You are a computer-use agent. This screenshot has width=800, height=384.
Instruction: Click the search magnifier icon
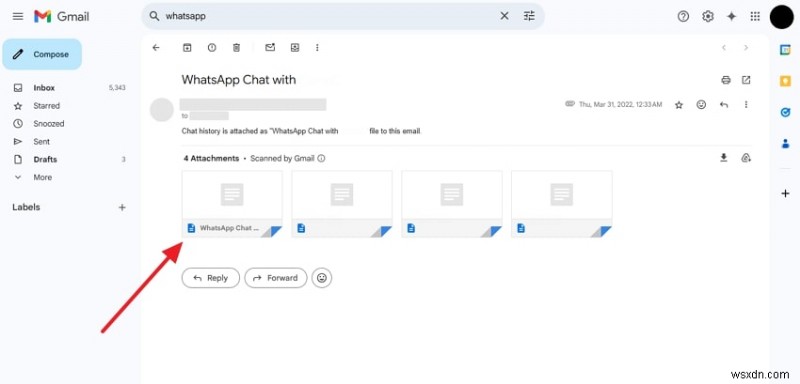(x=154, y=16)
